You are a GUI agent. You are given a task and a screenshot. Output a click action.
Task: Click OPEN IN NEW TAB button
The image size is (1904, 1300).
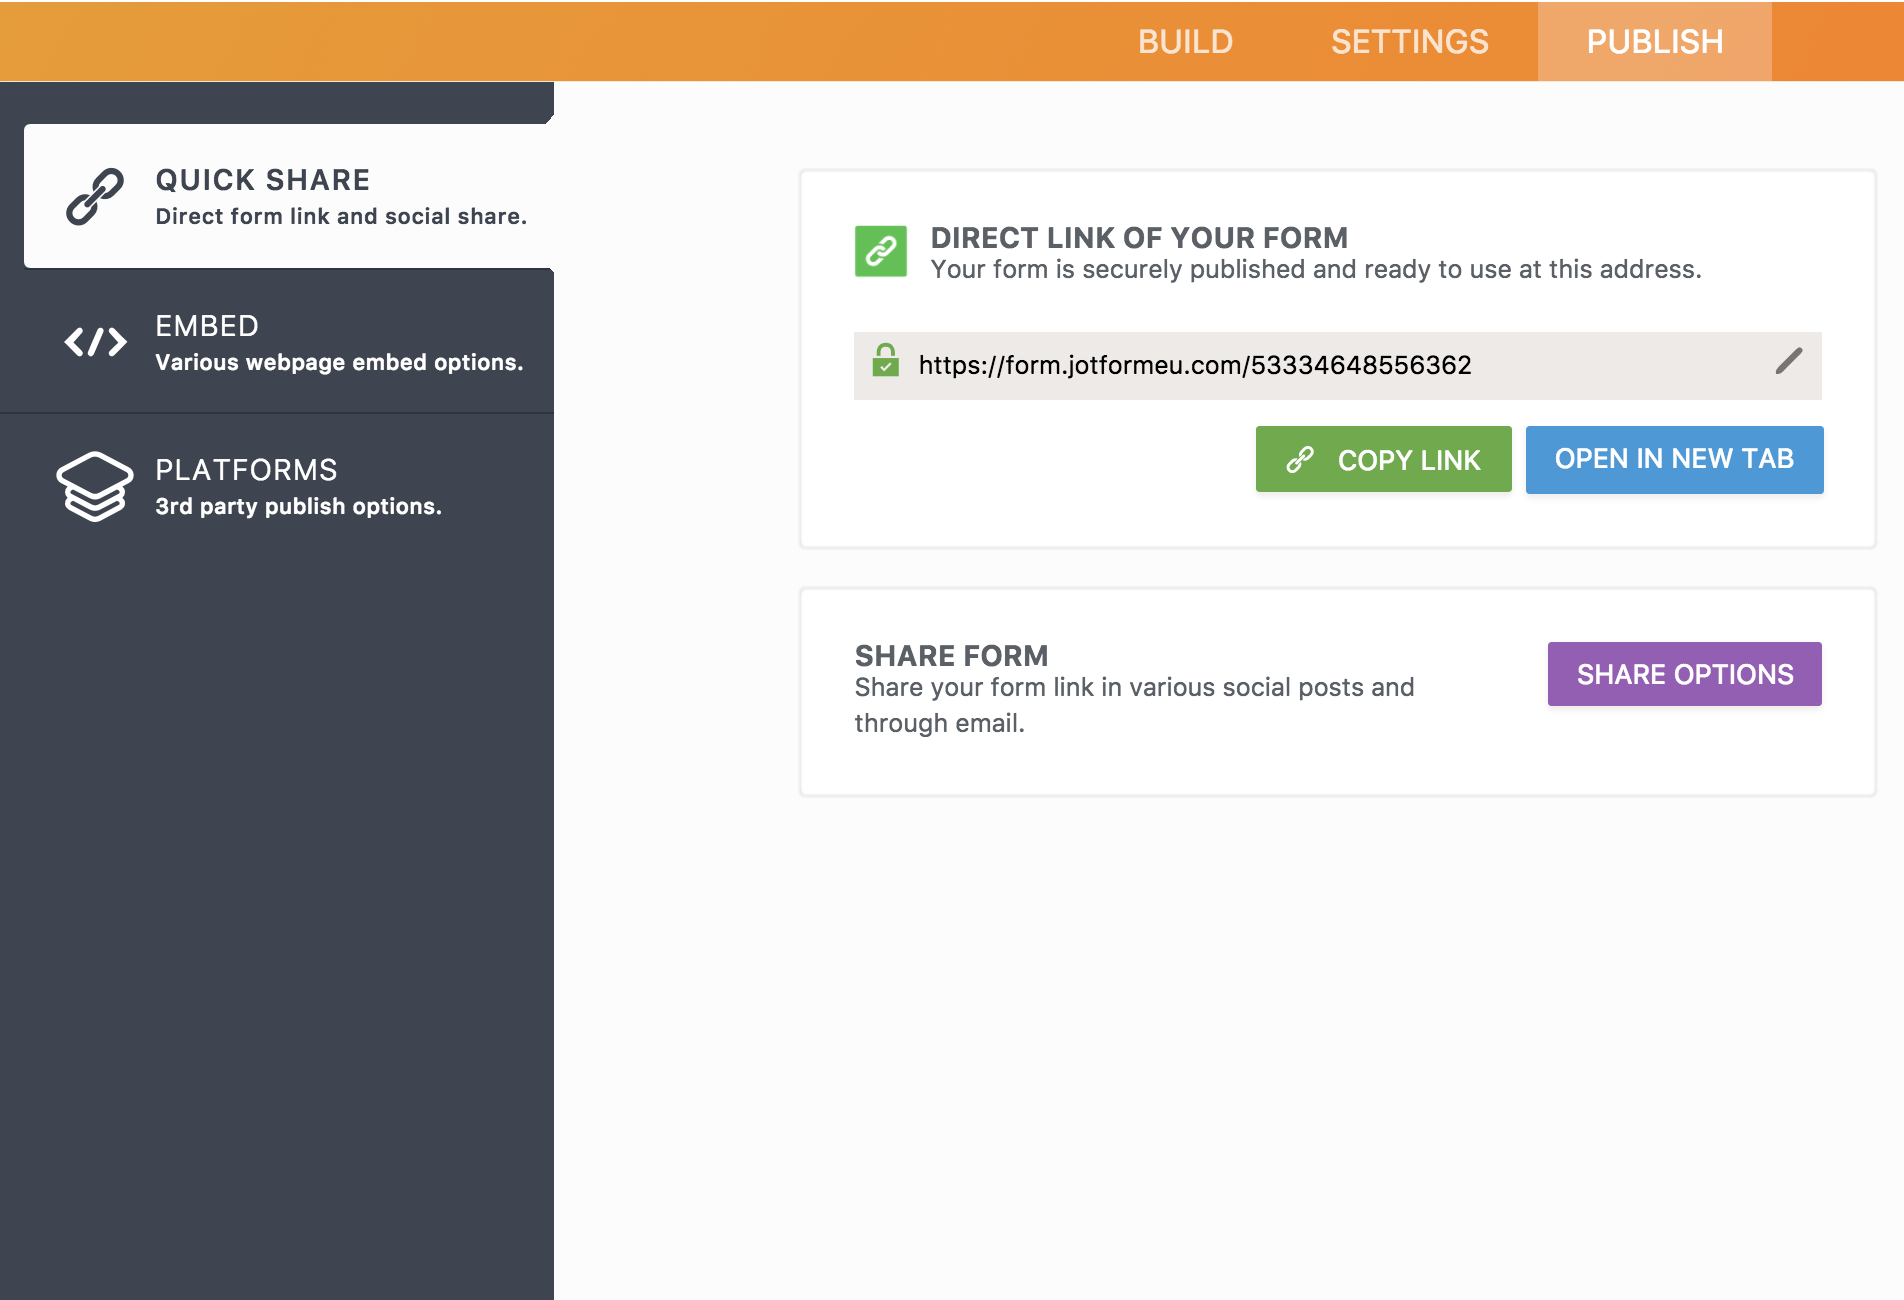coord(1675,459)
